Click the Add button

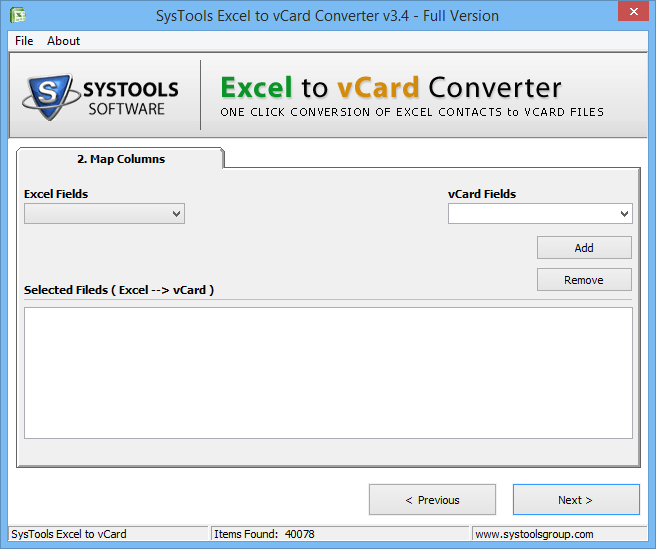584,248
